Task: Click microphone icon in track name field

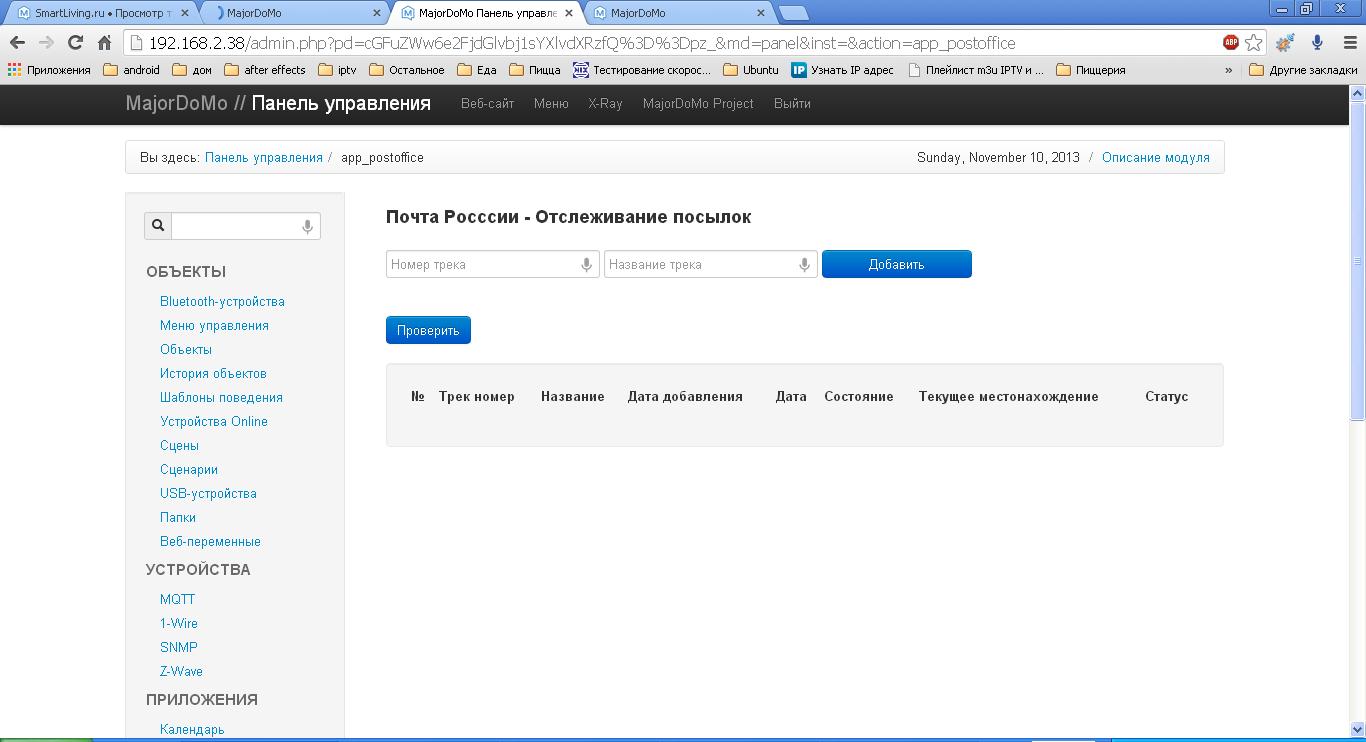Action: point(804,265)
